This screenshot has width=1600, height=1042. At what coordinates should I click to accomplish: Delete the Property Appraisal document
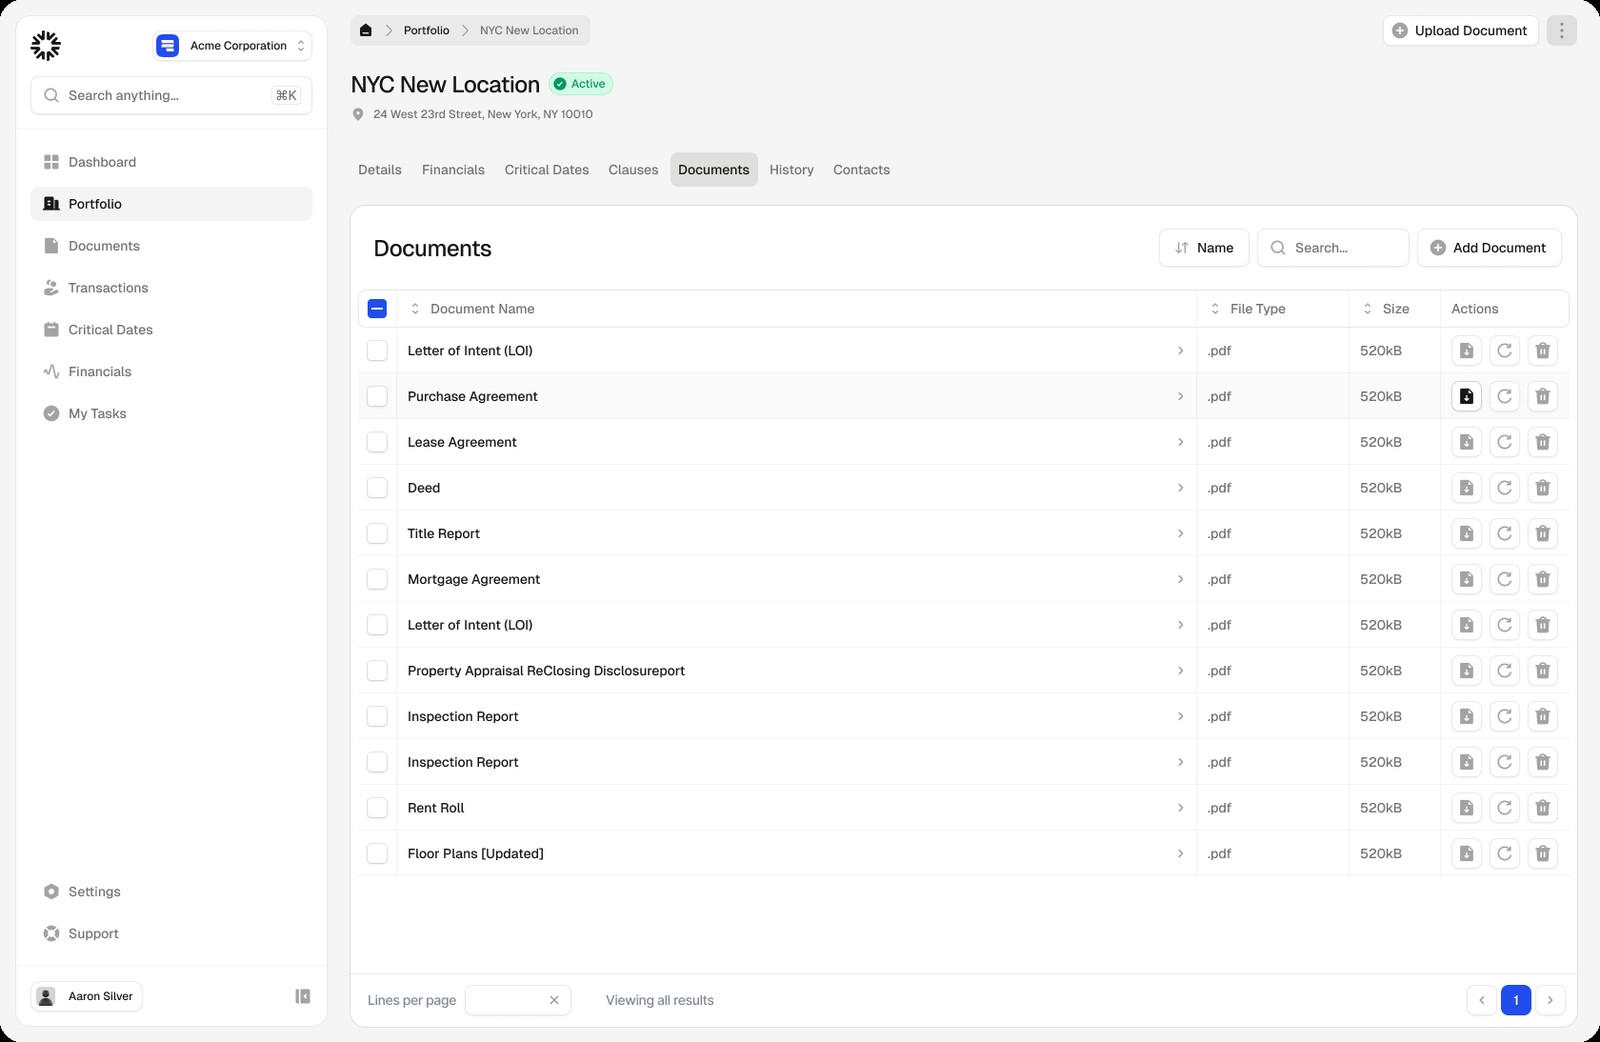[1543, 671]
